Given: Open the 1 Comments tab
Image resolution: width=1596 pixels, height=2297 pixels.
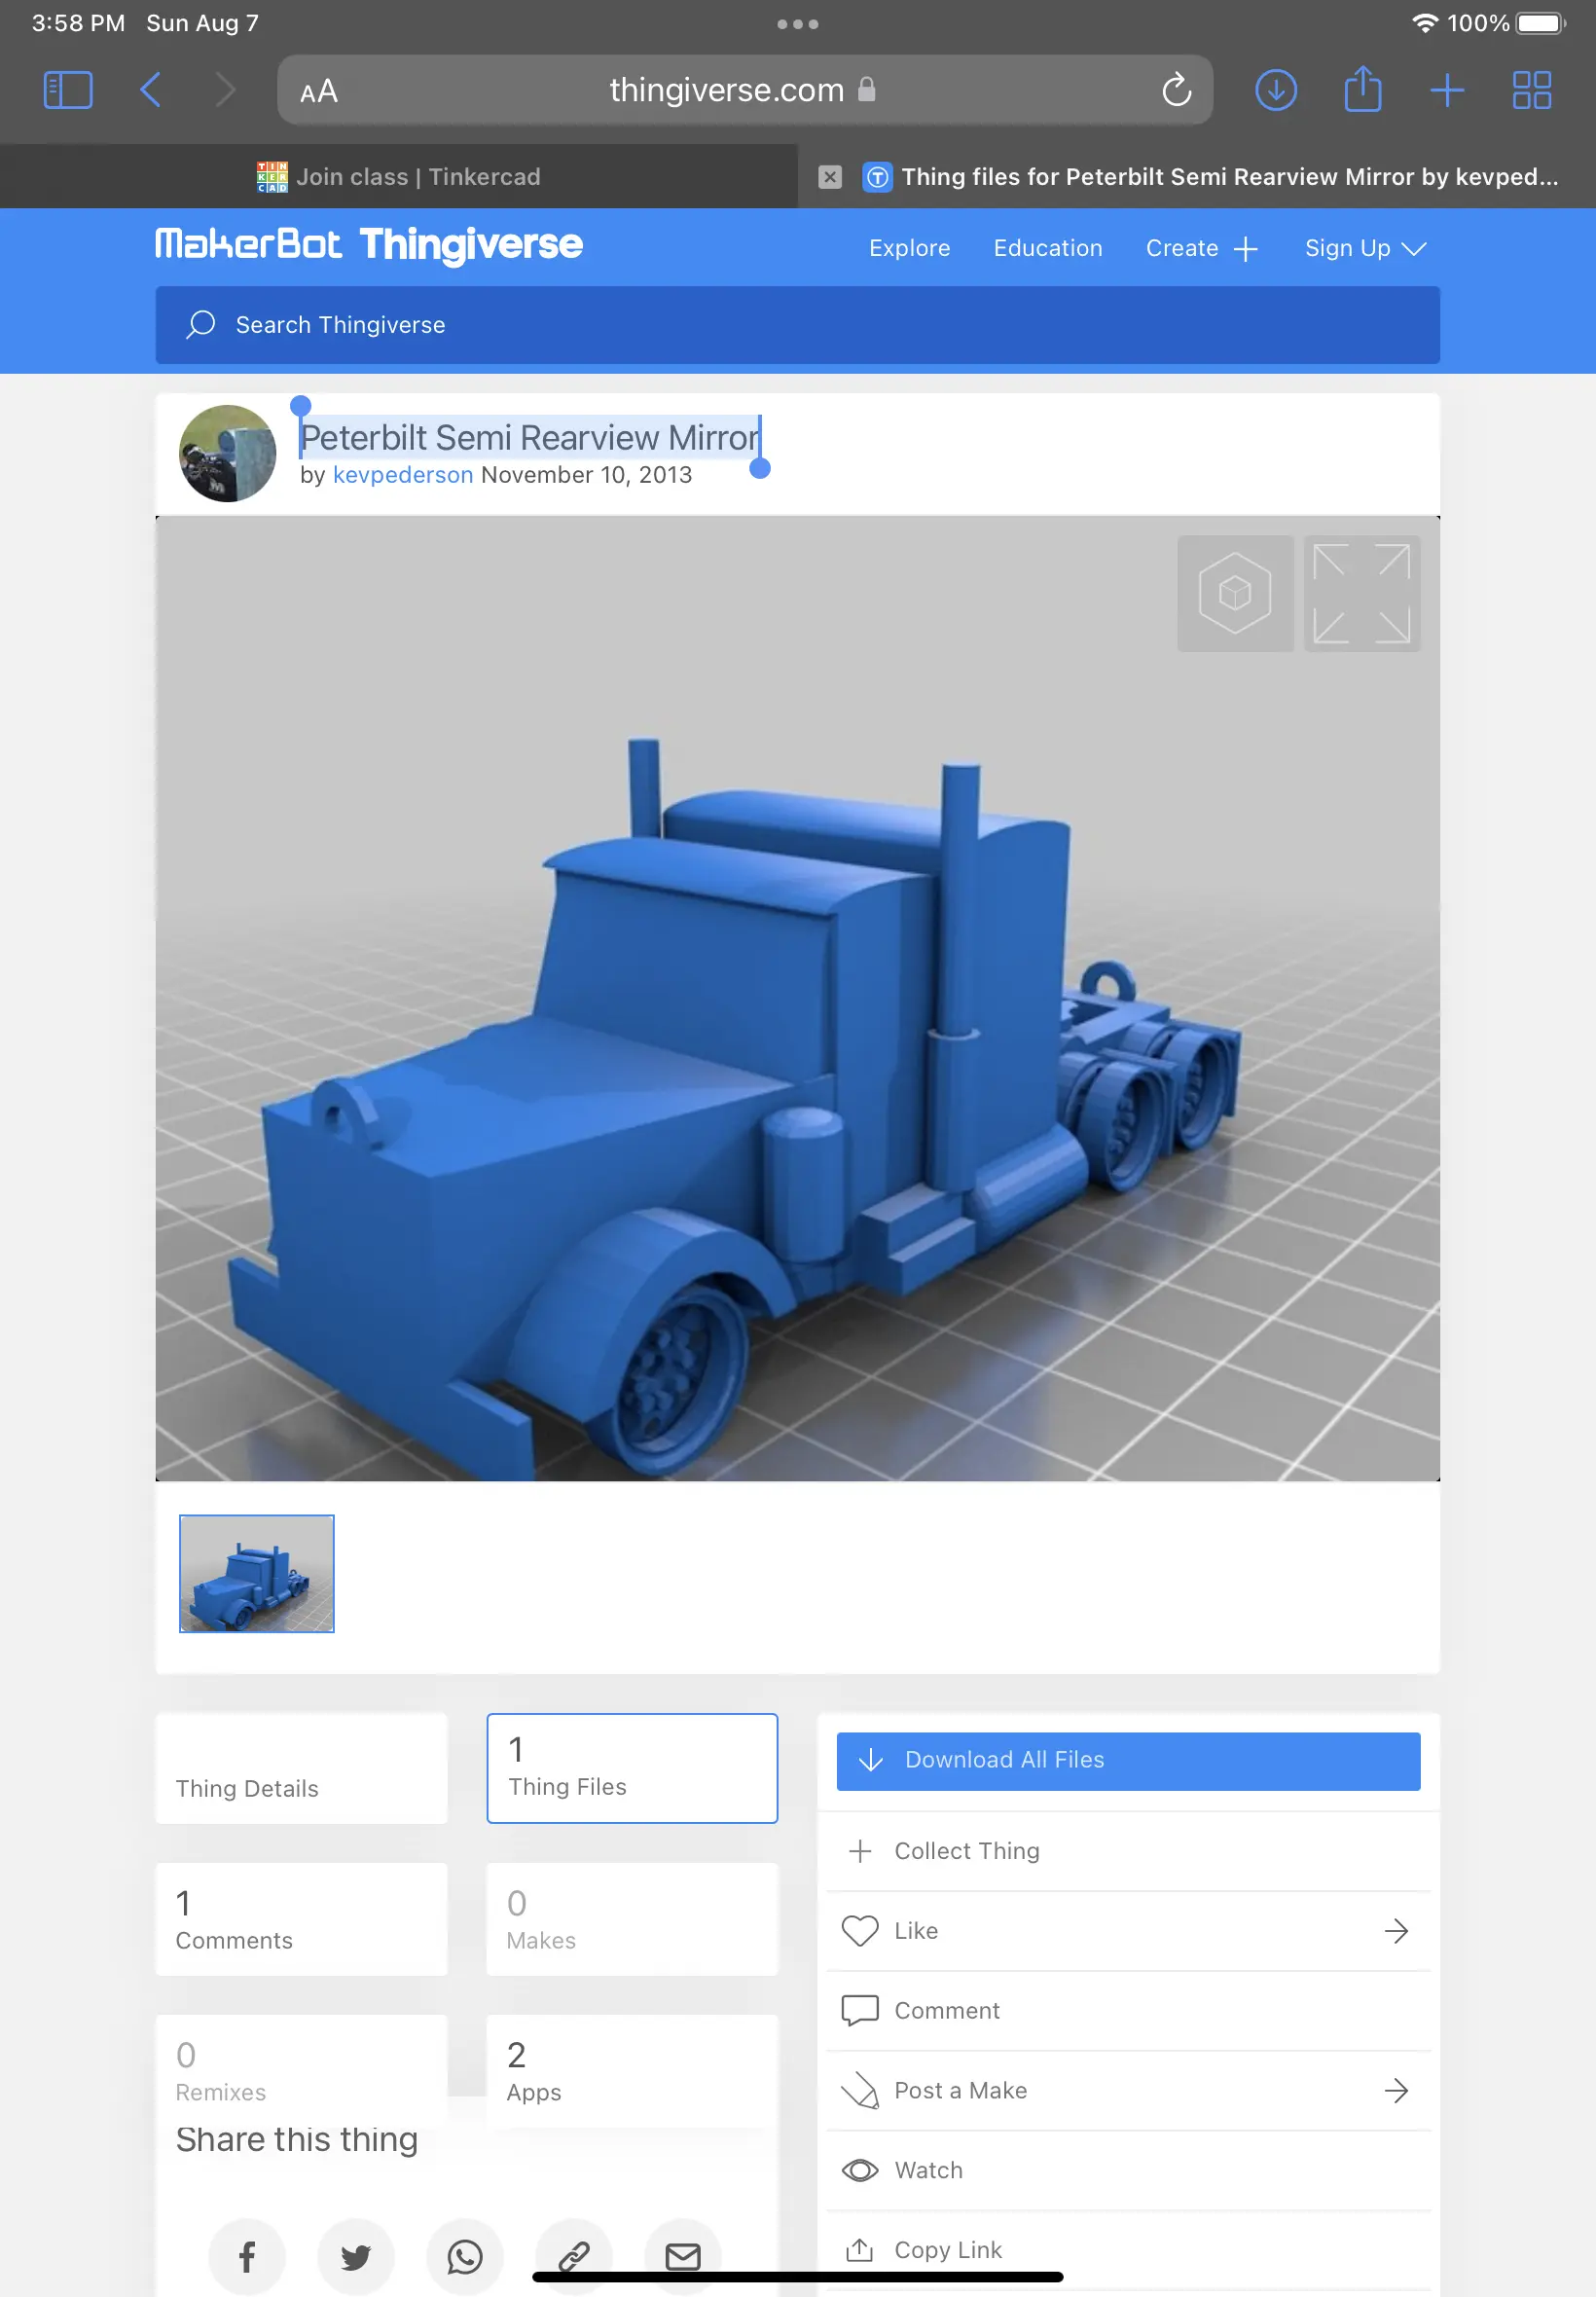Looking at the screenshot, I should click(x=301, y=1919).
